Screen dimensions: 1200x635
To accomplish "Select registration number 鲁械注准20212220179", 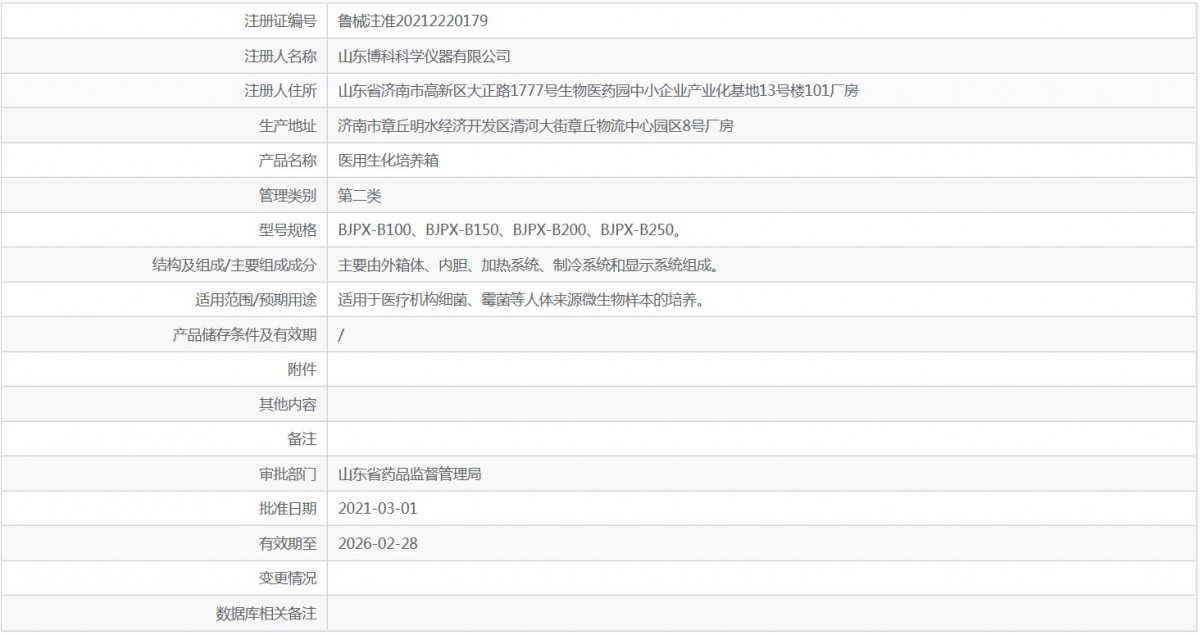I will [413, 20].
